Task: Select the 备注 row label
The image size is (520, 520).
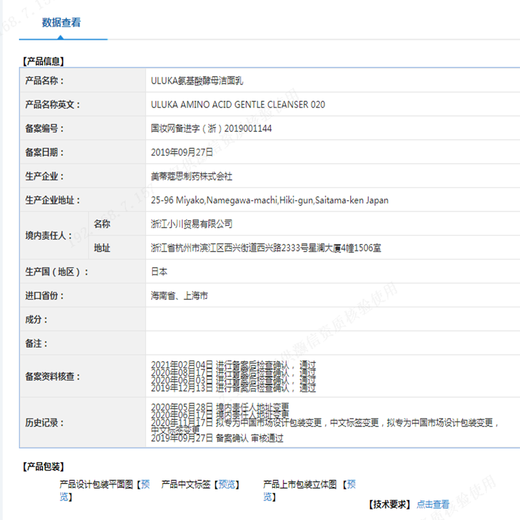Action: tap(36, 343)
